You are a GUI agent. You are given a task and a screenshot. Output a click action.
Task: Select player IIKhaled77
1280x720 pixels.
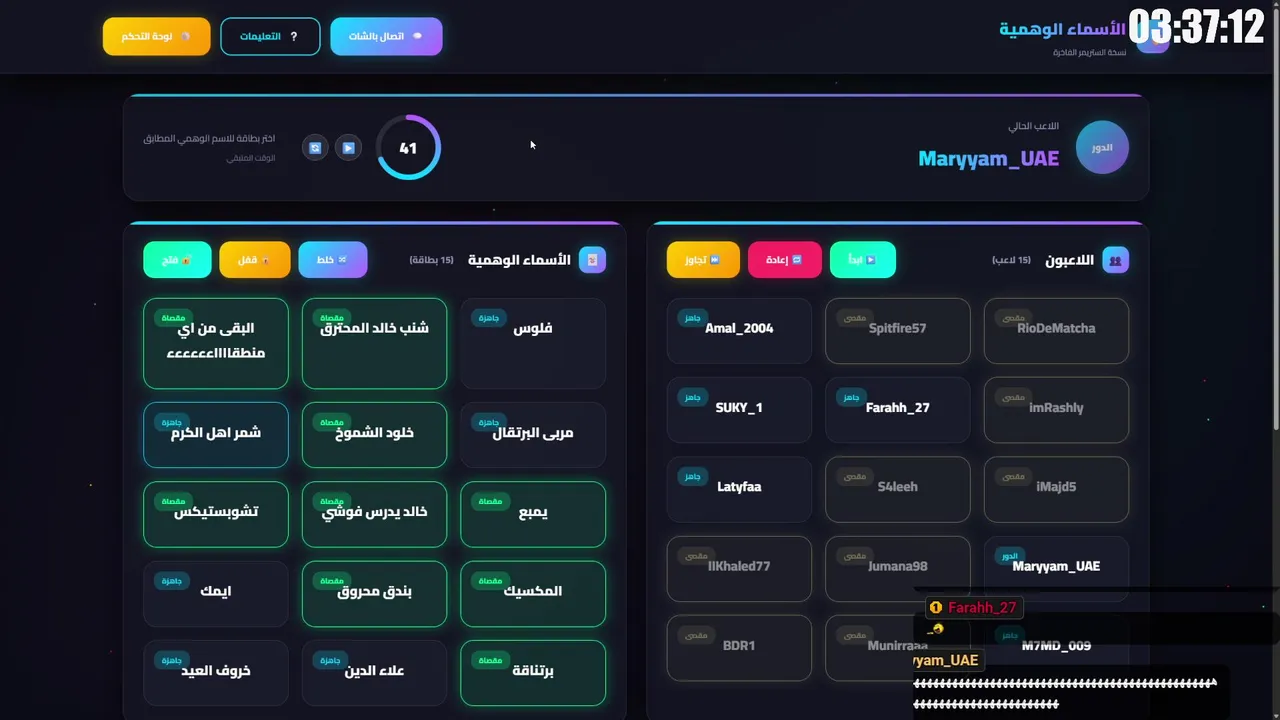pos(739,568)
